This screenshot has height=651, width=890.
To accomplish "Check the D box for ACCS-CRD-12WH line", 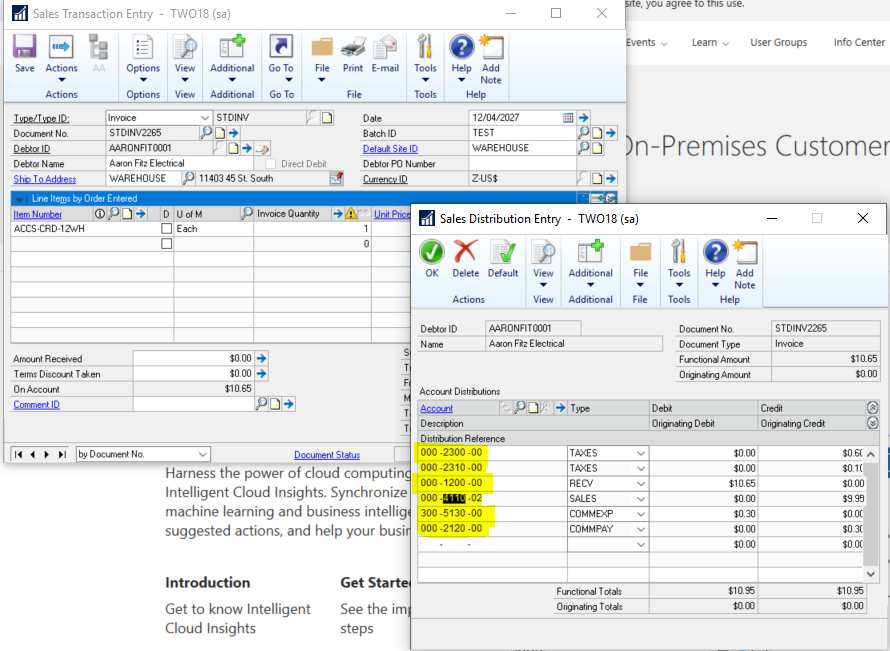I will (x=167, y=229).
